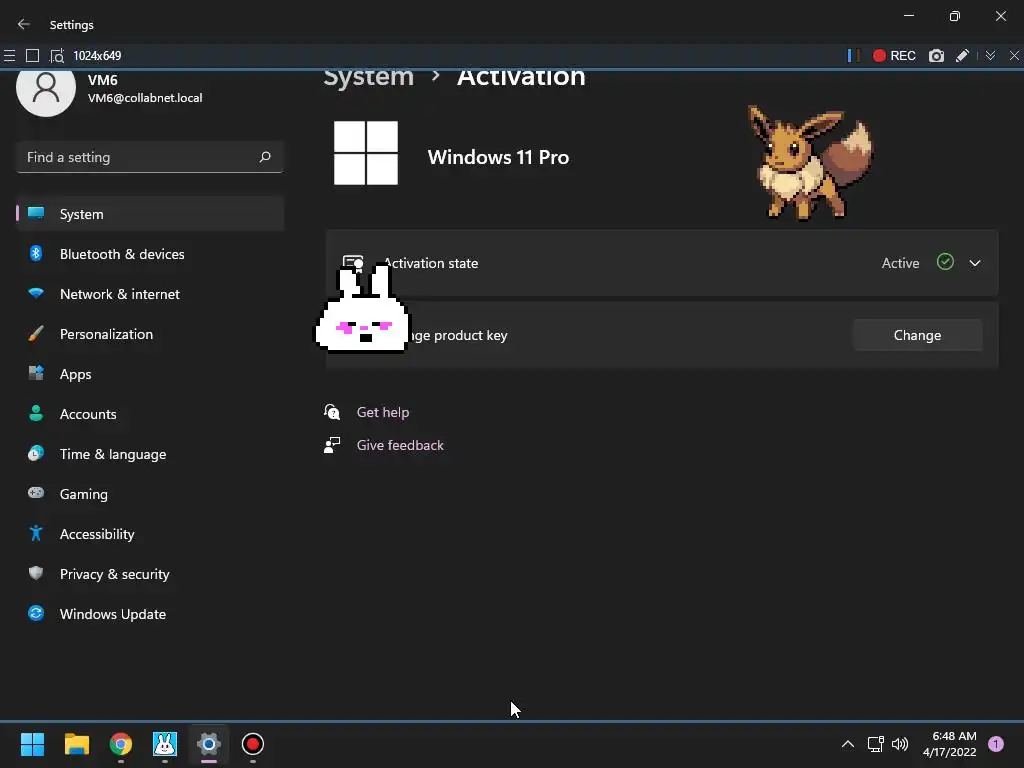Open the recorder toolbar hamburger menu

9,56
